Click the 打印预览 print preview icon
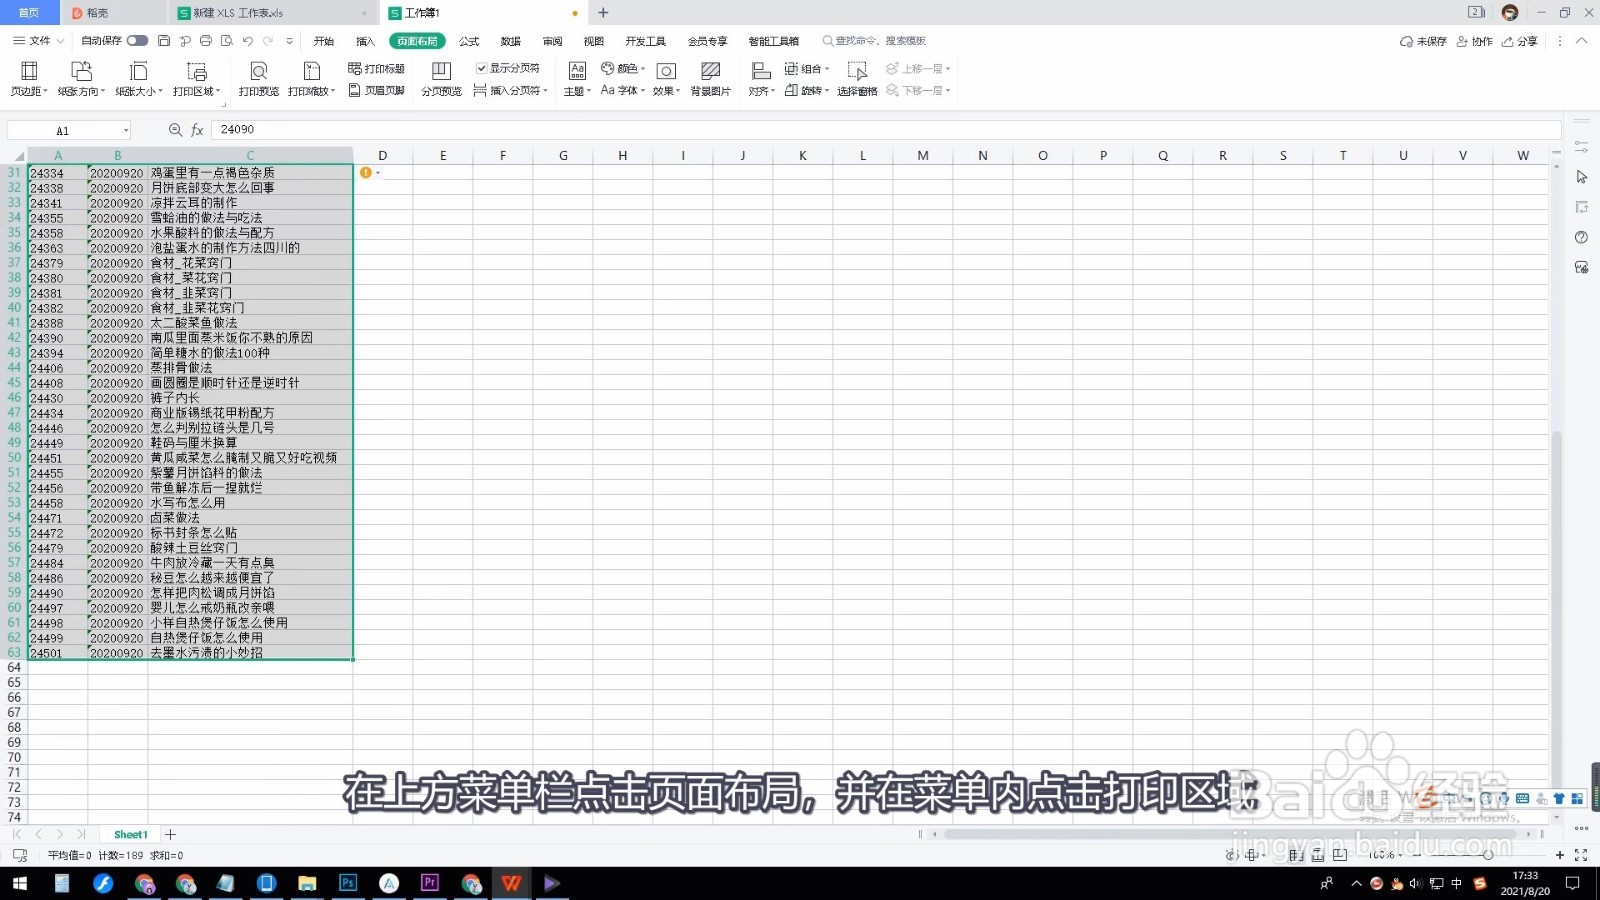 258,71
